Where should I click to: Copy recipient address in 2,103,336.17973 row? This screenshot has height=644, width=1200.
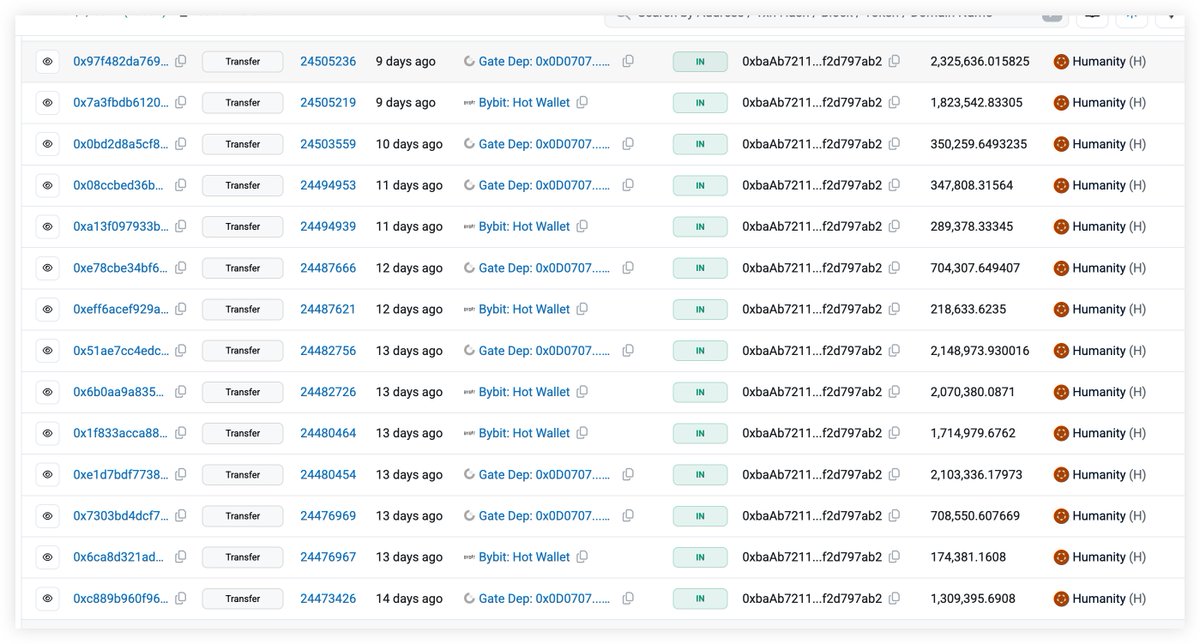point(894,475)
